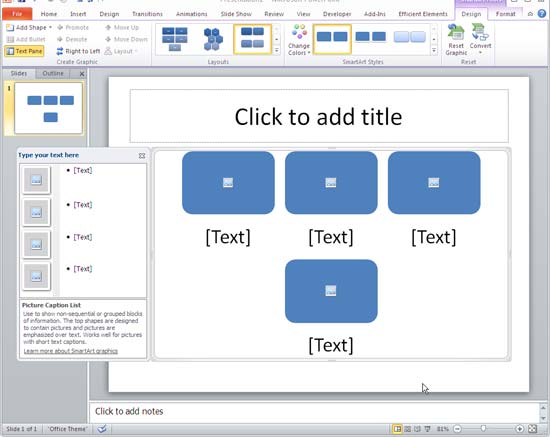
Task: Click the Promote button
Action: (x=73, y=27)
